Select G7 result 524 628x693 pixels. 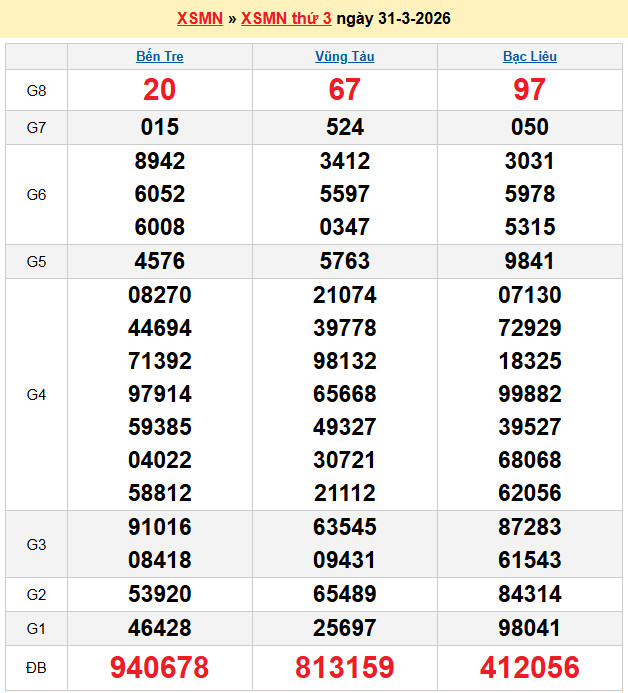(x=344, y=127)
